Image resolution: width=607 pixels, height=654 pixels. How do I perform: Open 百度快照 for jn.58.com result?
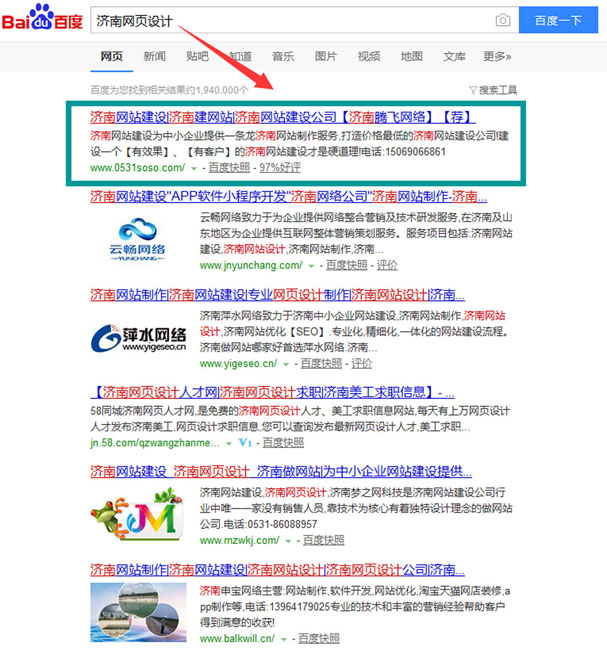283,443
